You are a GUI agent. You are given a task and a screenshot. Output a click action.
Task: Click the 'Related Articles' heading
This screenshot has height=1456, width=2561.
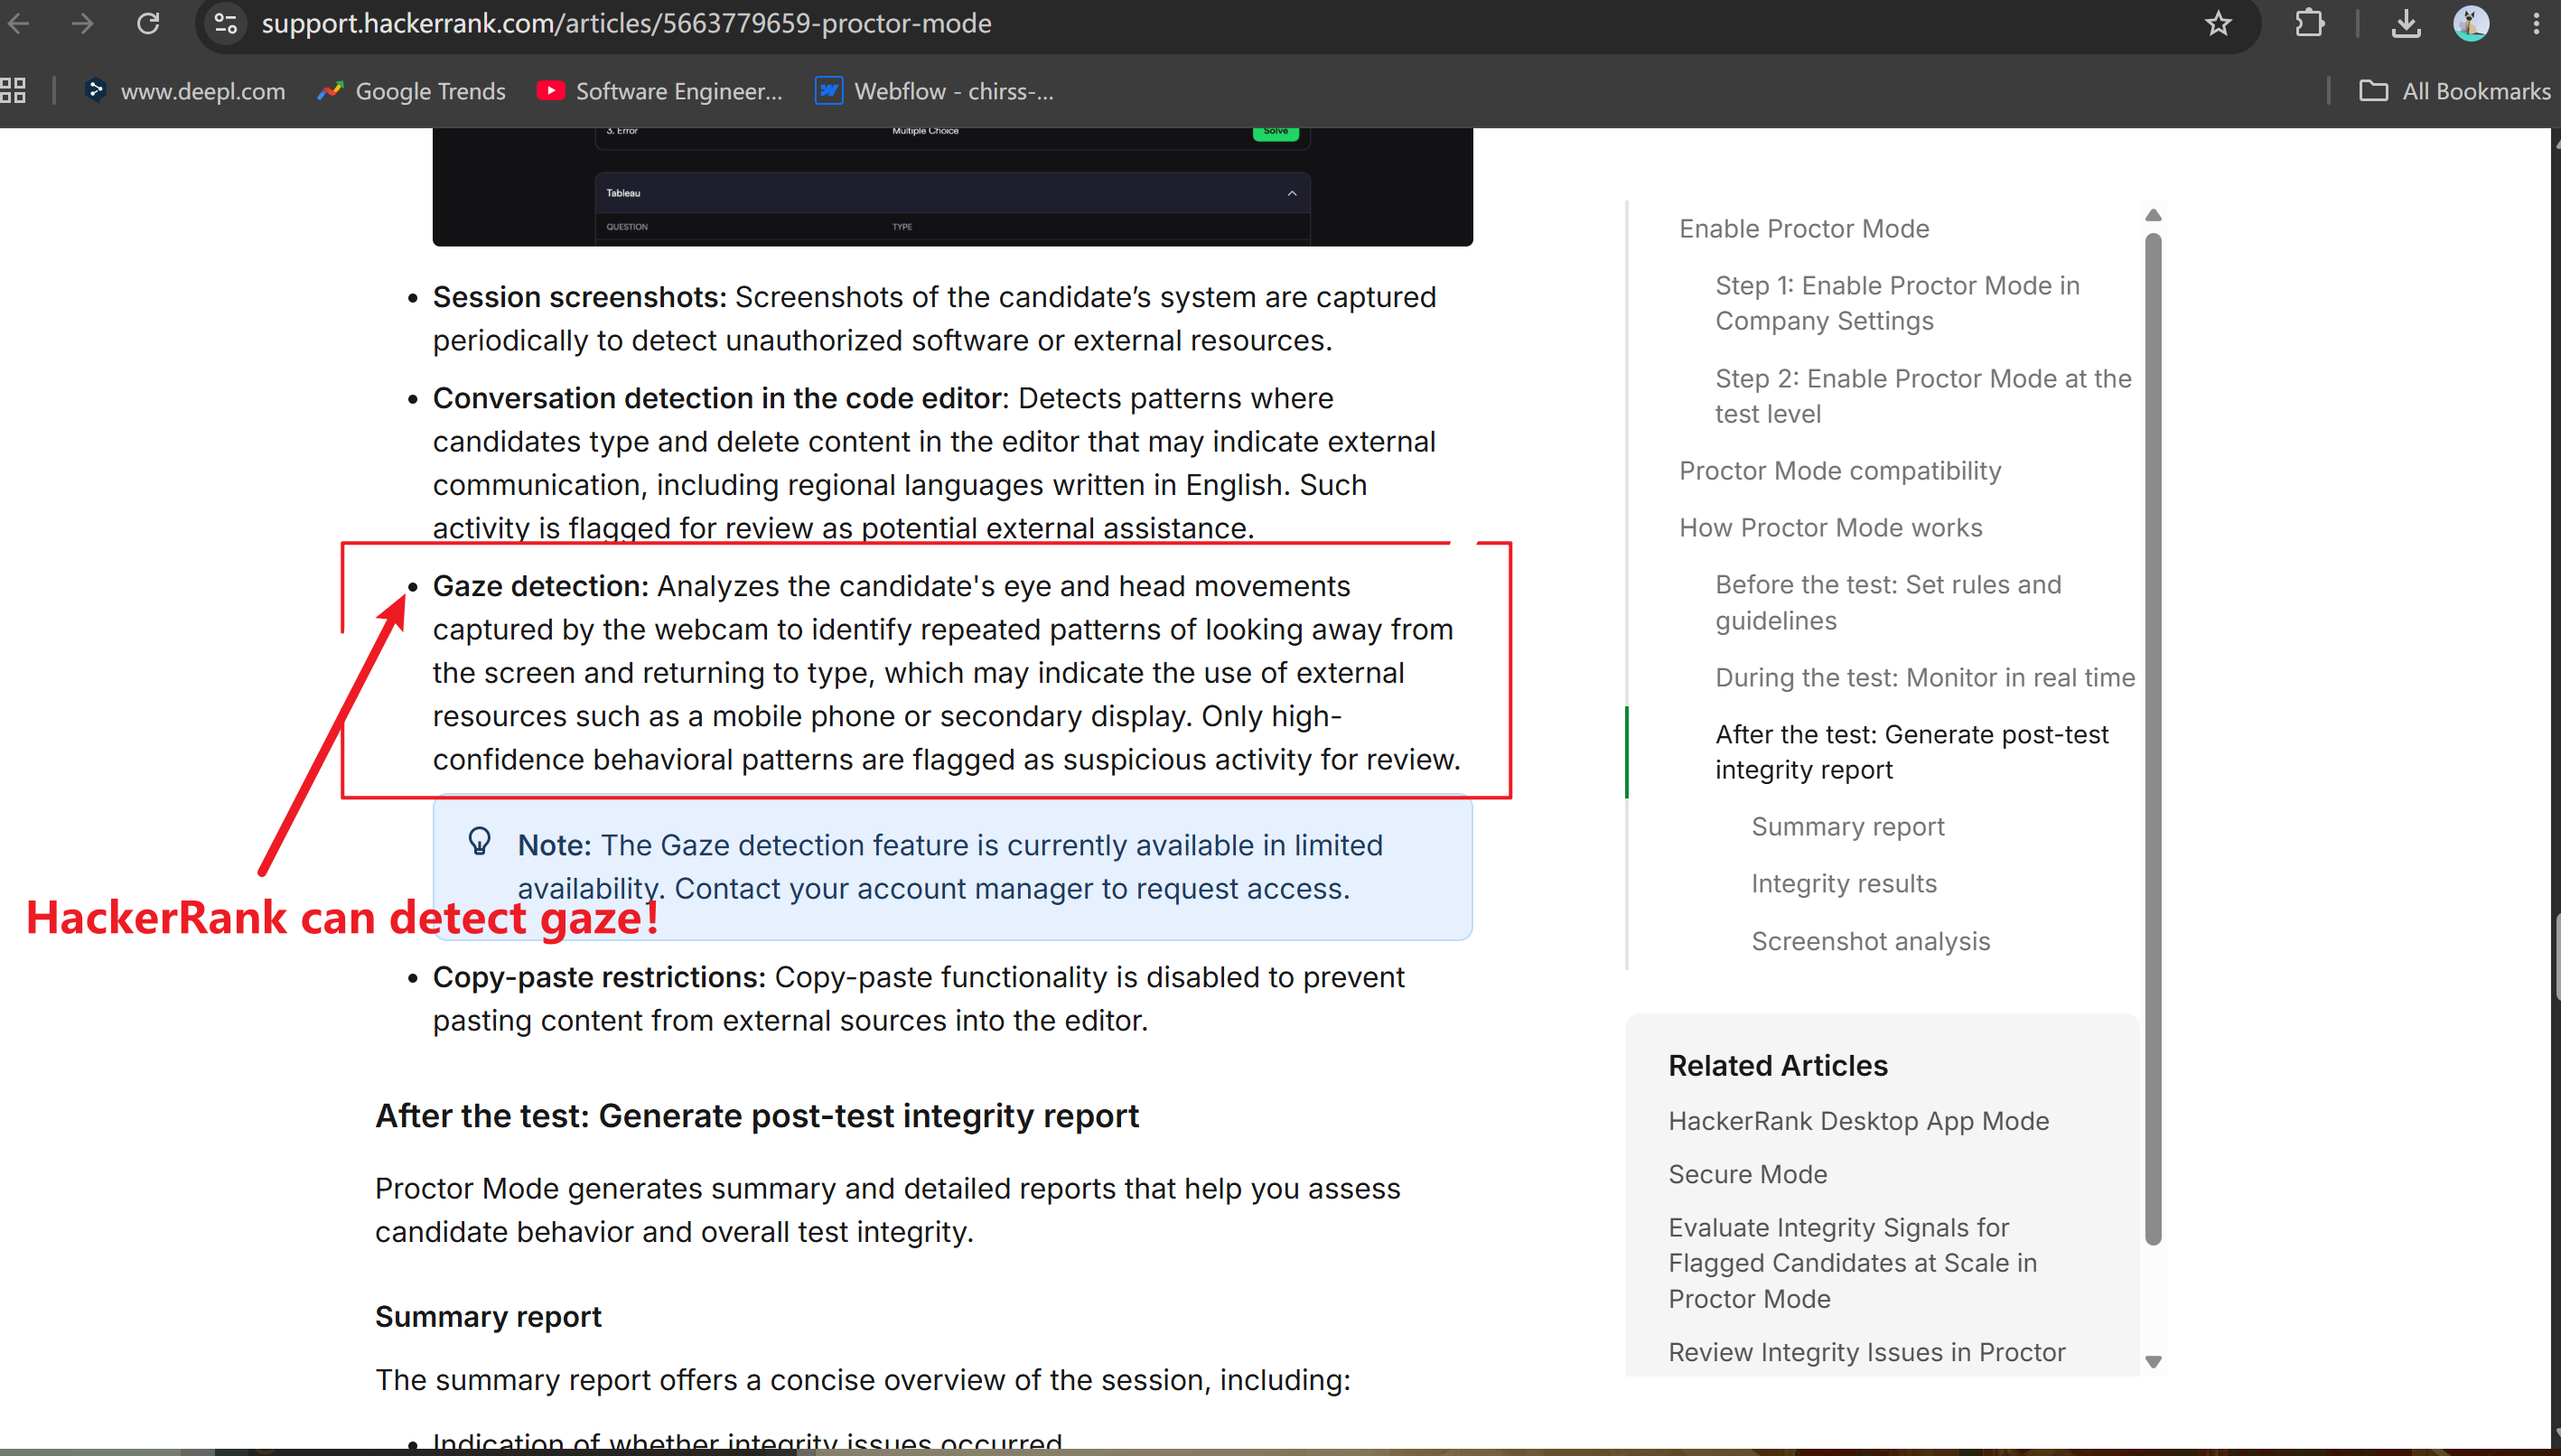pos(1777,1065)
